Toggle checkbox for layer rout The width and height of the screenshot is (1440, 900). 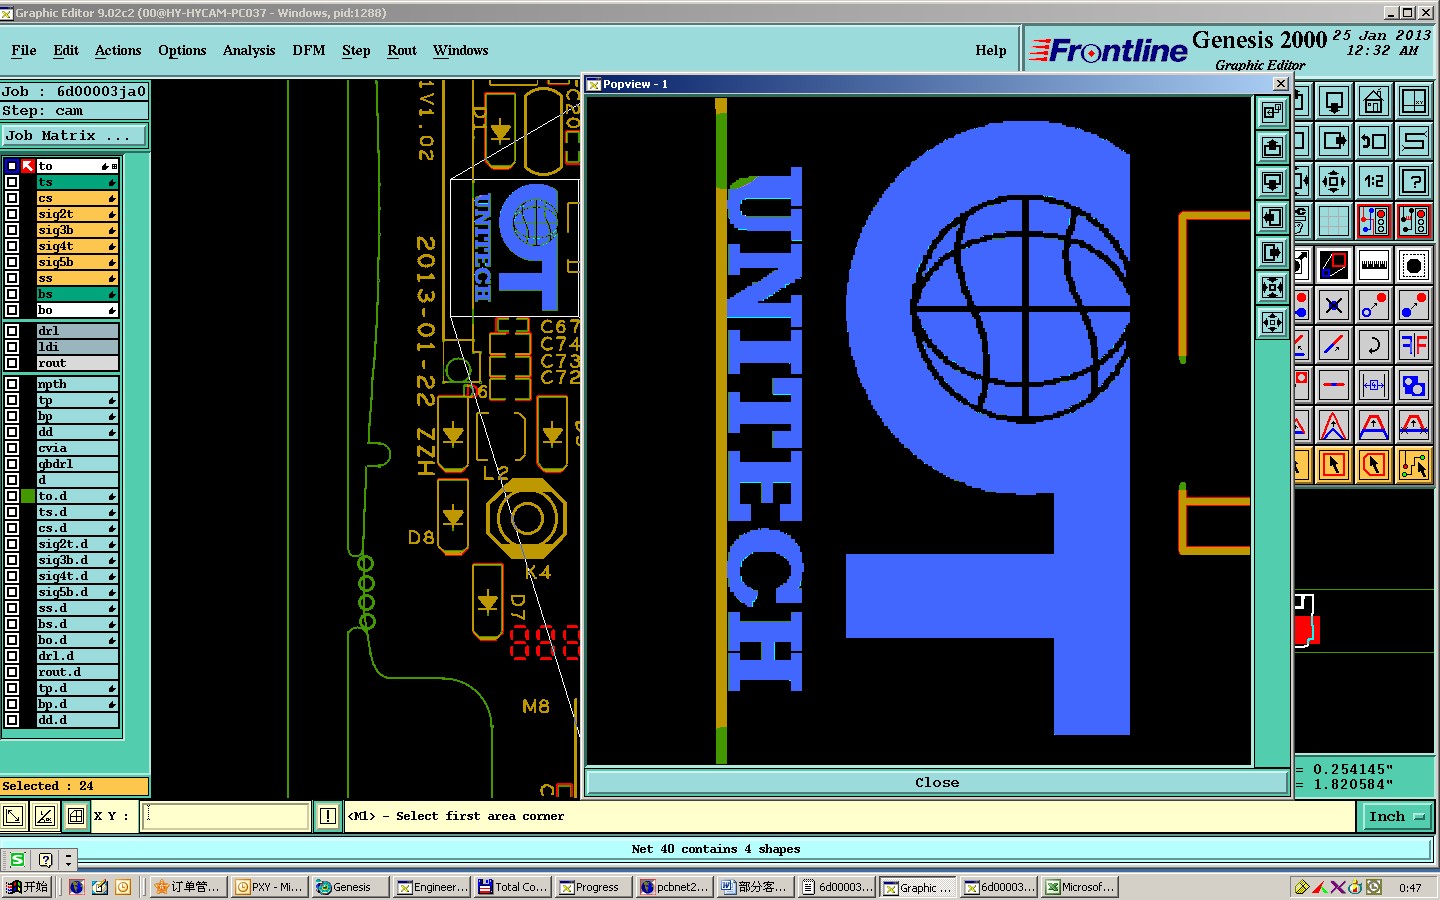(x=12, y=363)
